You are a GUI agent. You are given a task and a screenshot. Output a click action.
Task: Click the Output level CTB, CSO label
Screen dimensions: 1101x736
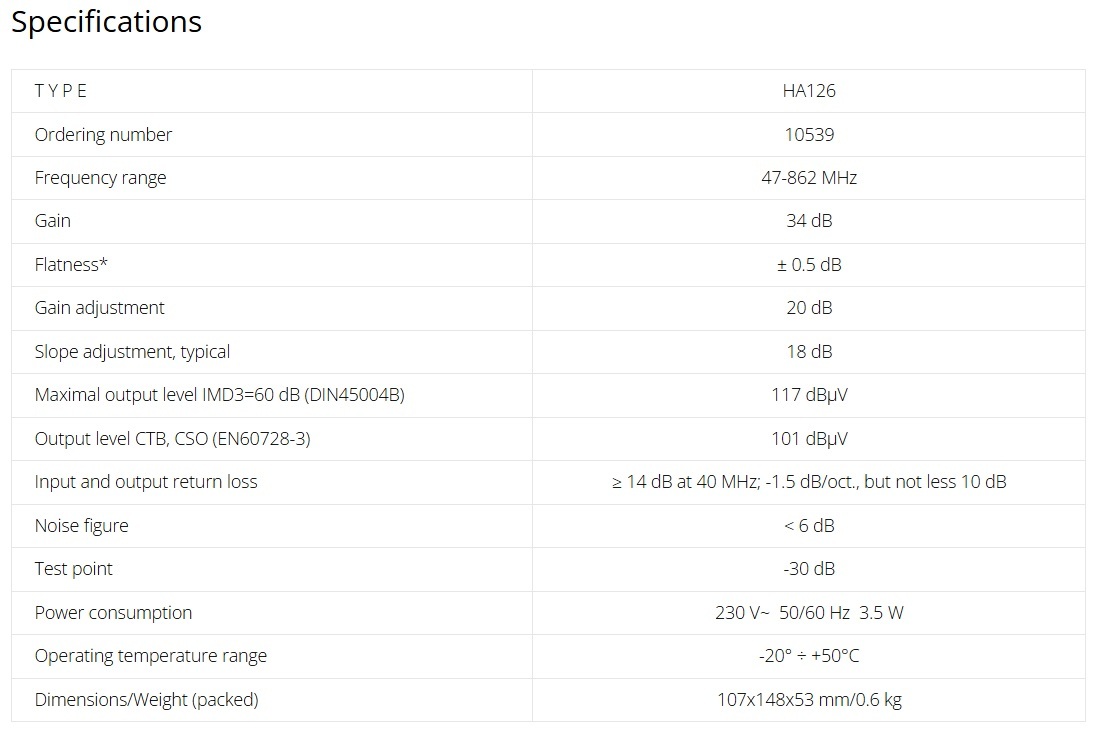click(172, 438)
